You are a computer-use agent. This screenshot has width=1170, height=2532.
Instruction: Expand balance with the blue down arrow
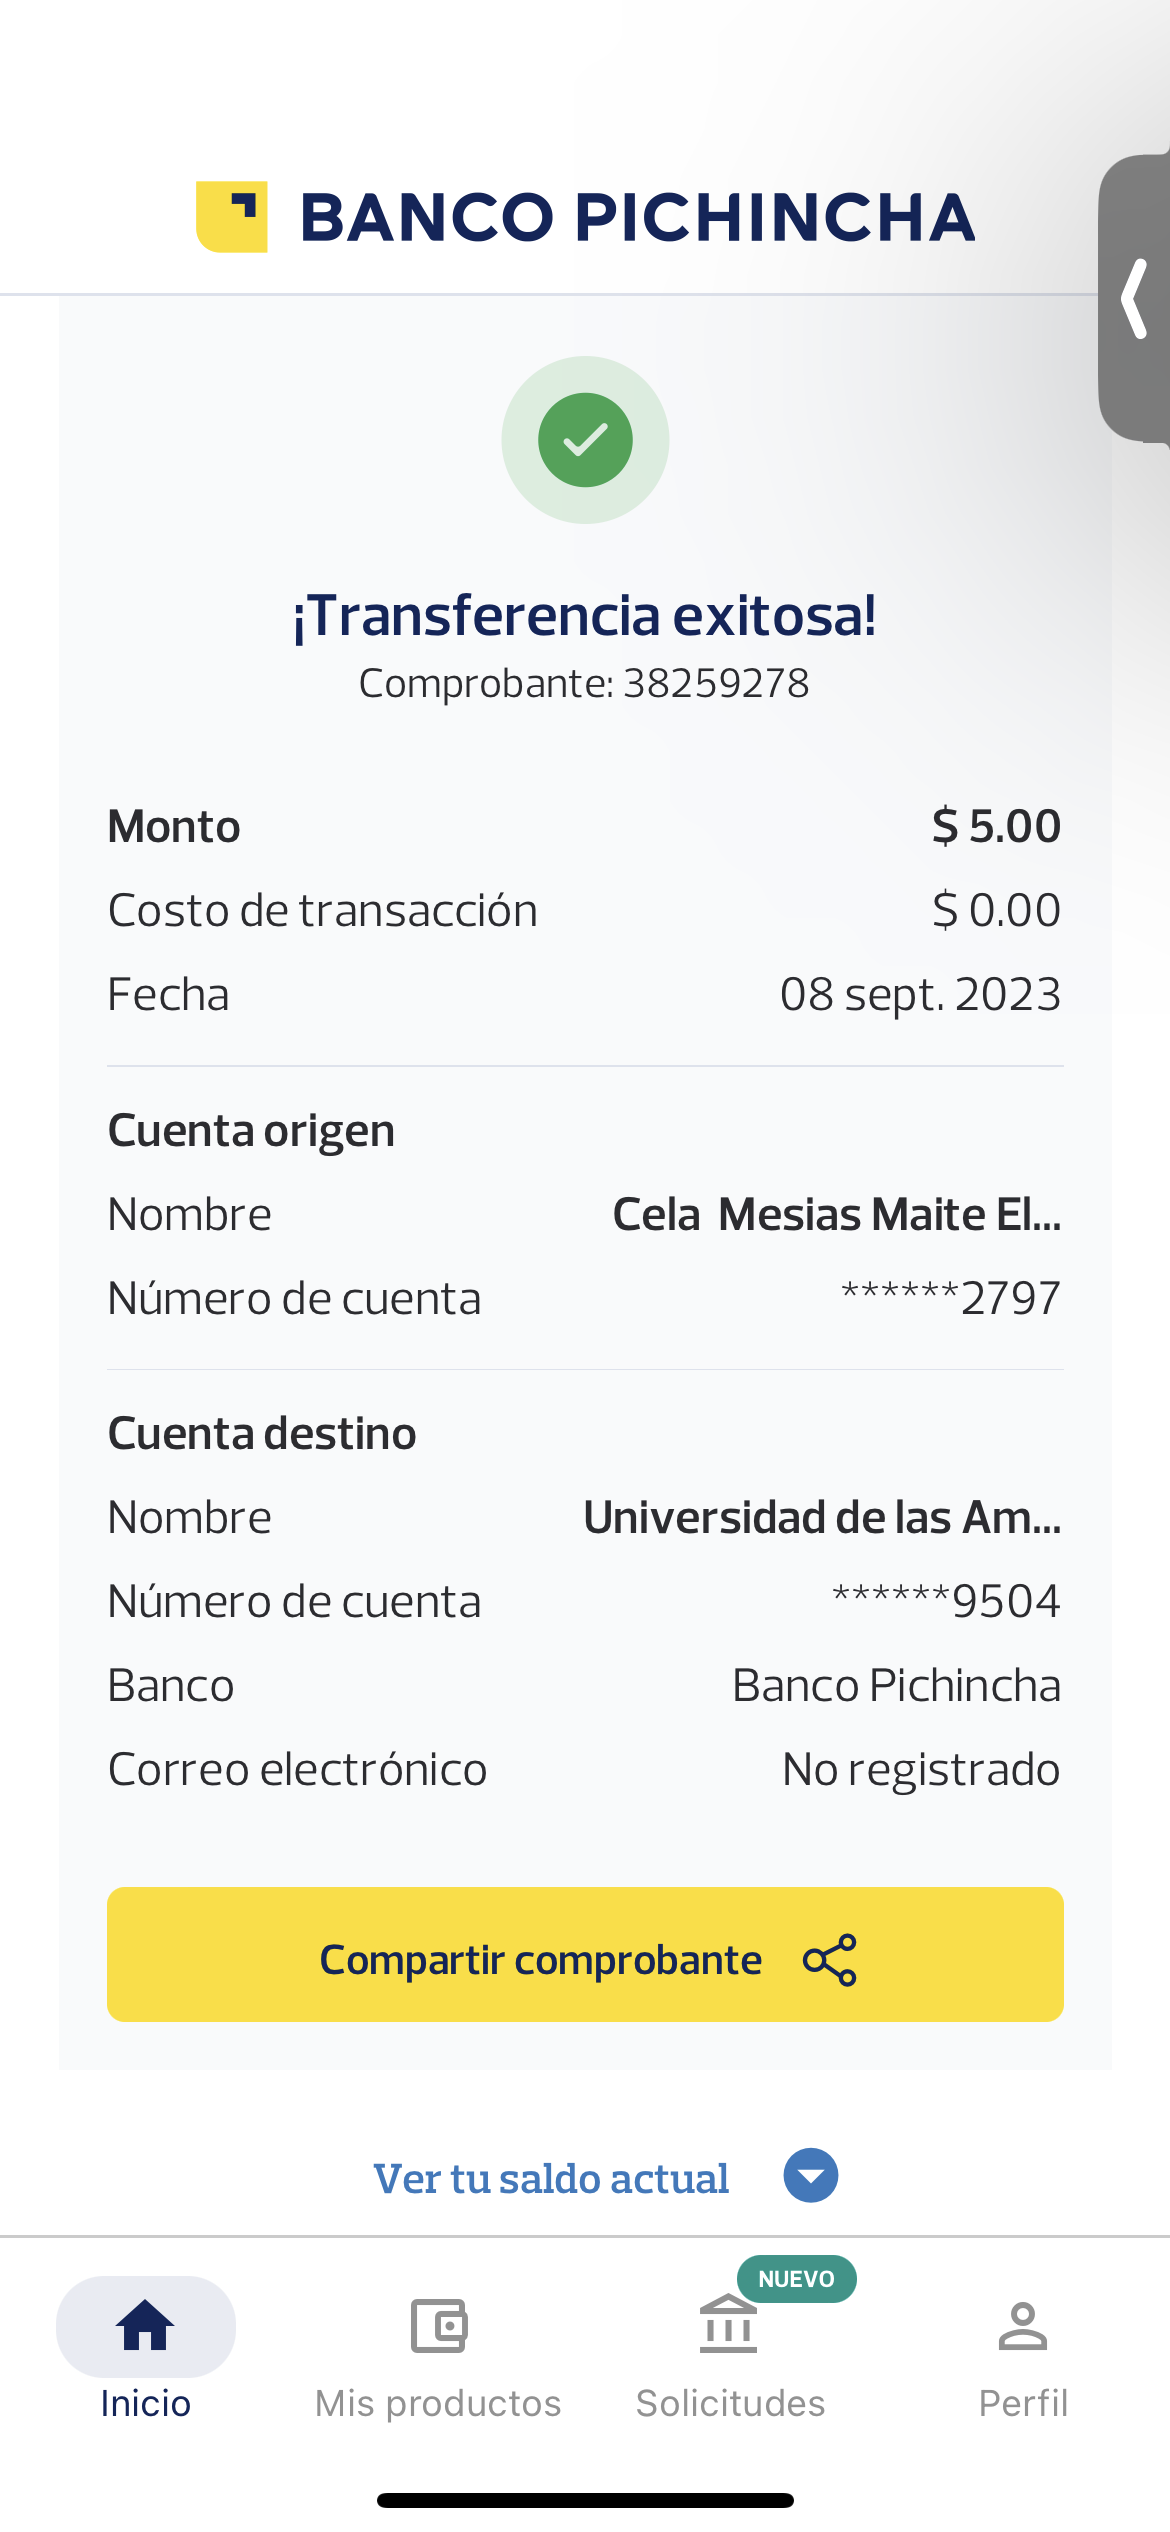[811, 2175]
